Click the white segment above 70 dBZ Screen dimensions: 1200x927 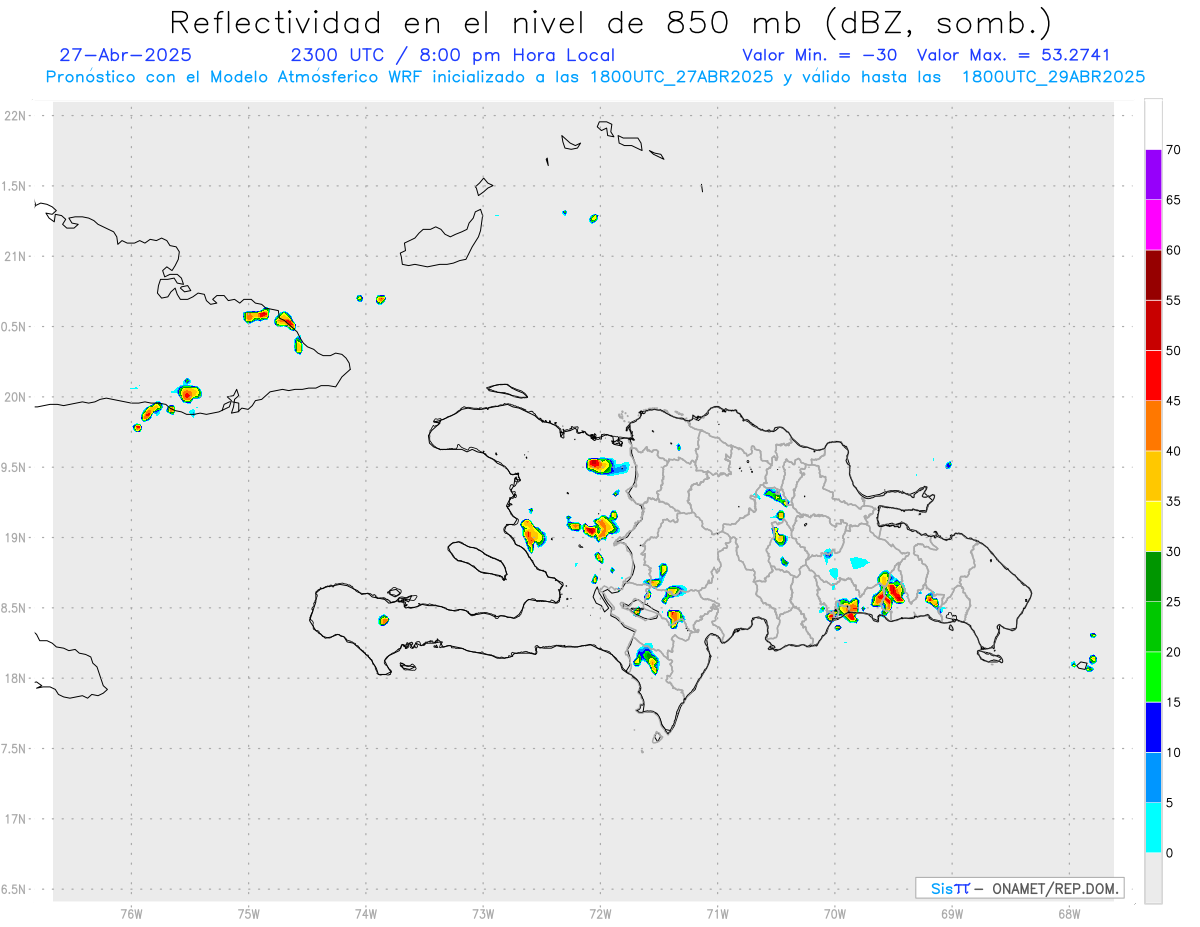[x=1153, y=124]
